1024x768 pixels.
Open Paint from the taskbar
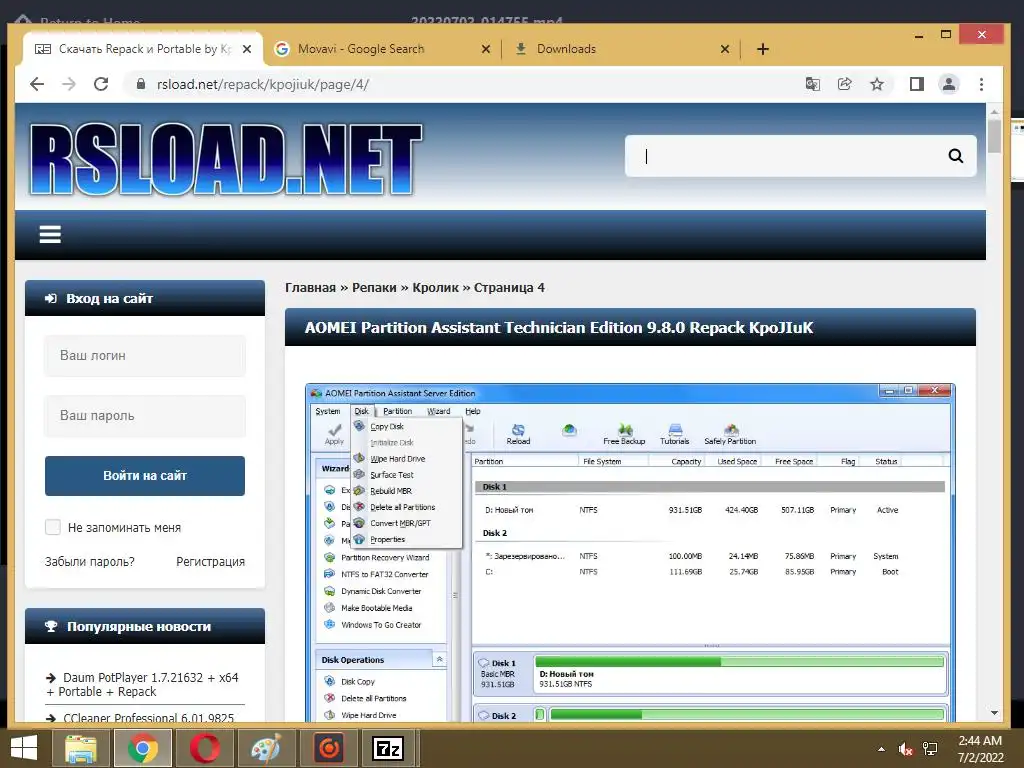pos(266,748)
